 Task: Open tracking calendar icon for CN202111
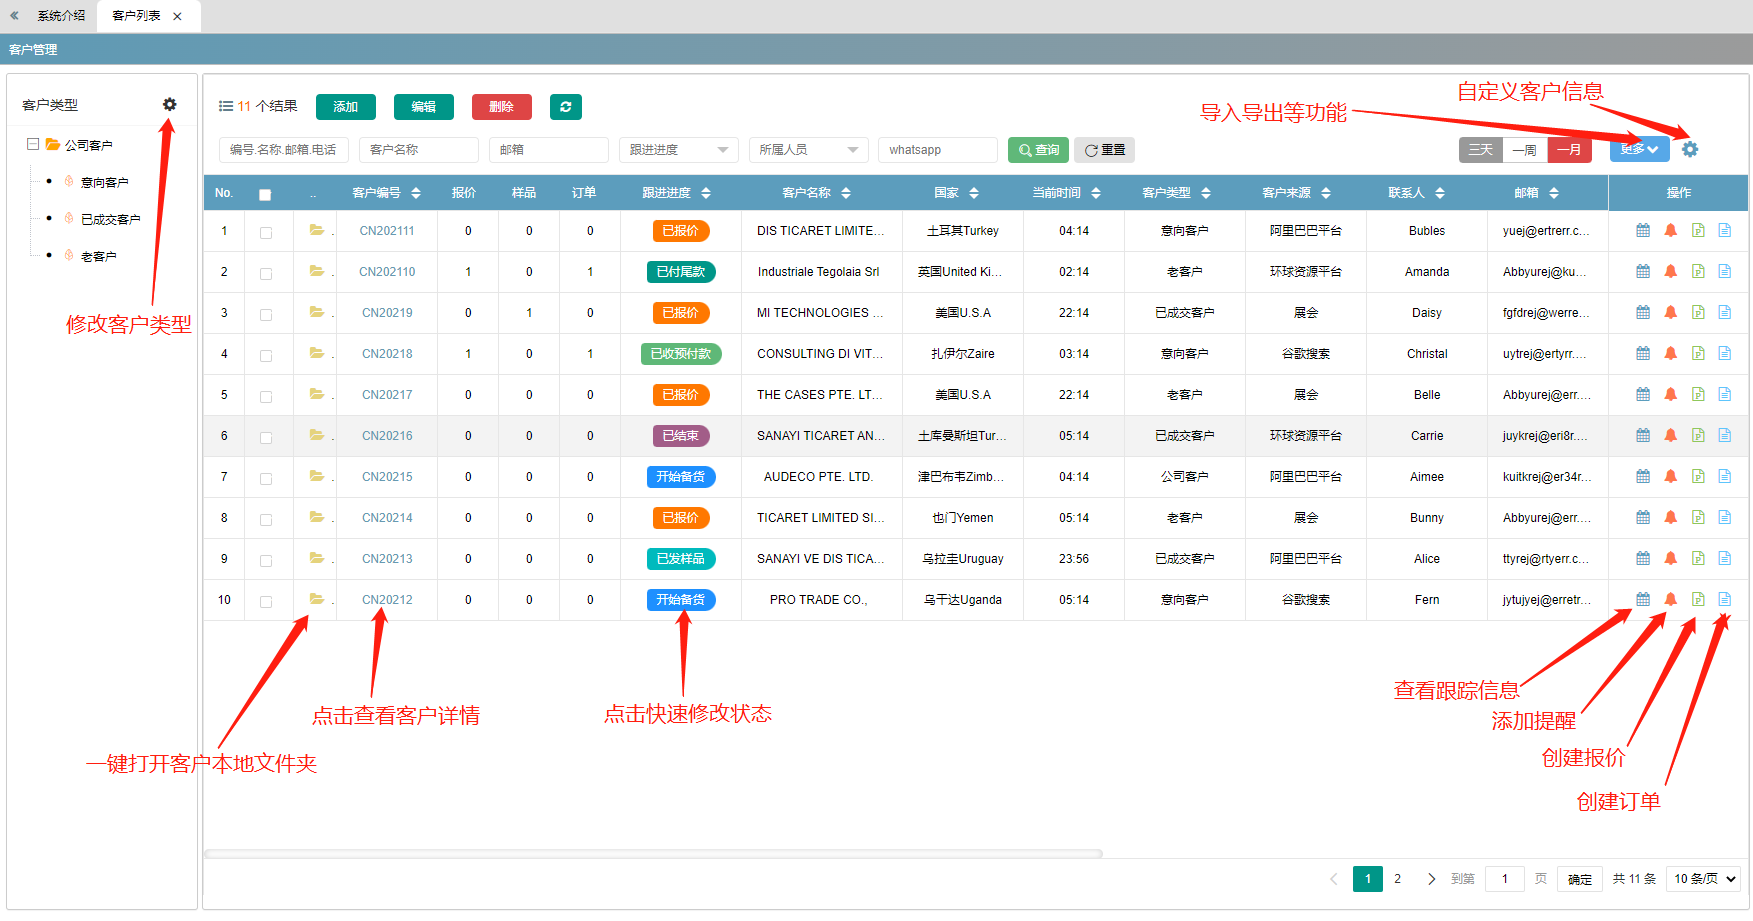[1643, 230]
